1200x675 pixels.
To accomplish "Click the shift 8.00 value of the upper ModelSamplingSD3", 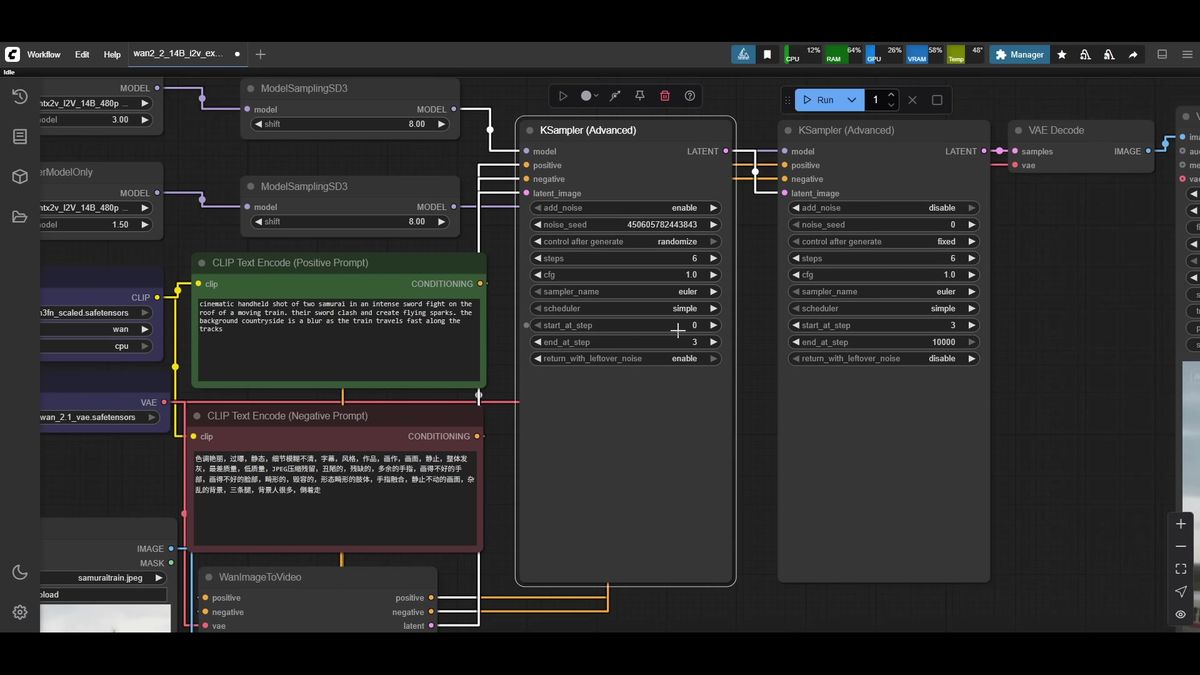I will [416, 124].
